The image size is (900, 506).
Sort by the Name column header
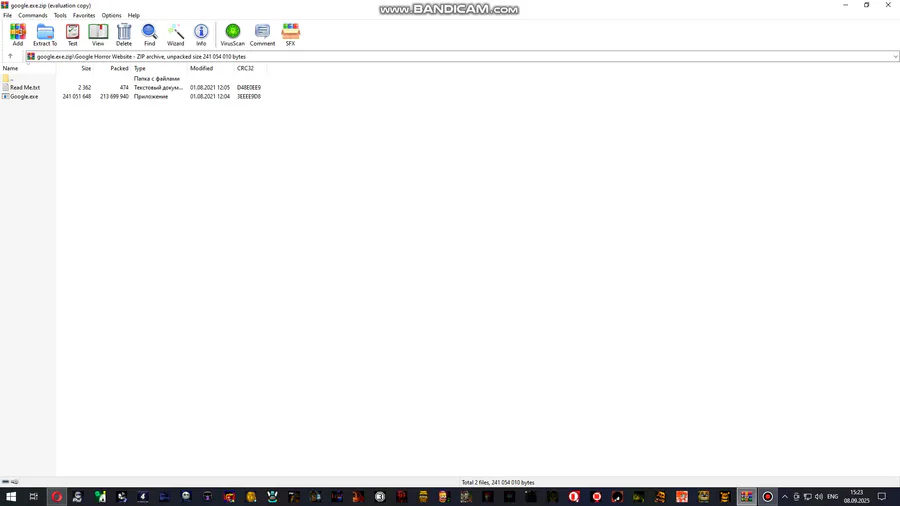click(x=28, y=68)
